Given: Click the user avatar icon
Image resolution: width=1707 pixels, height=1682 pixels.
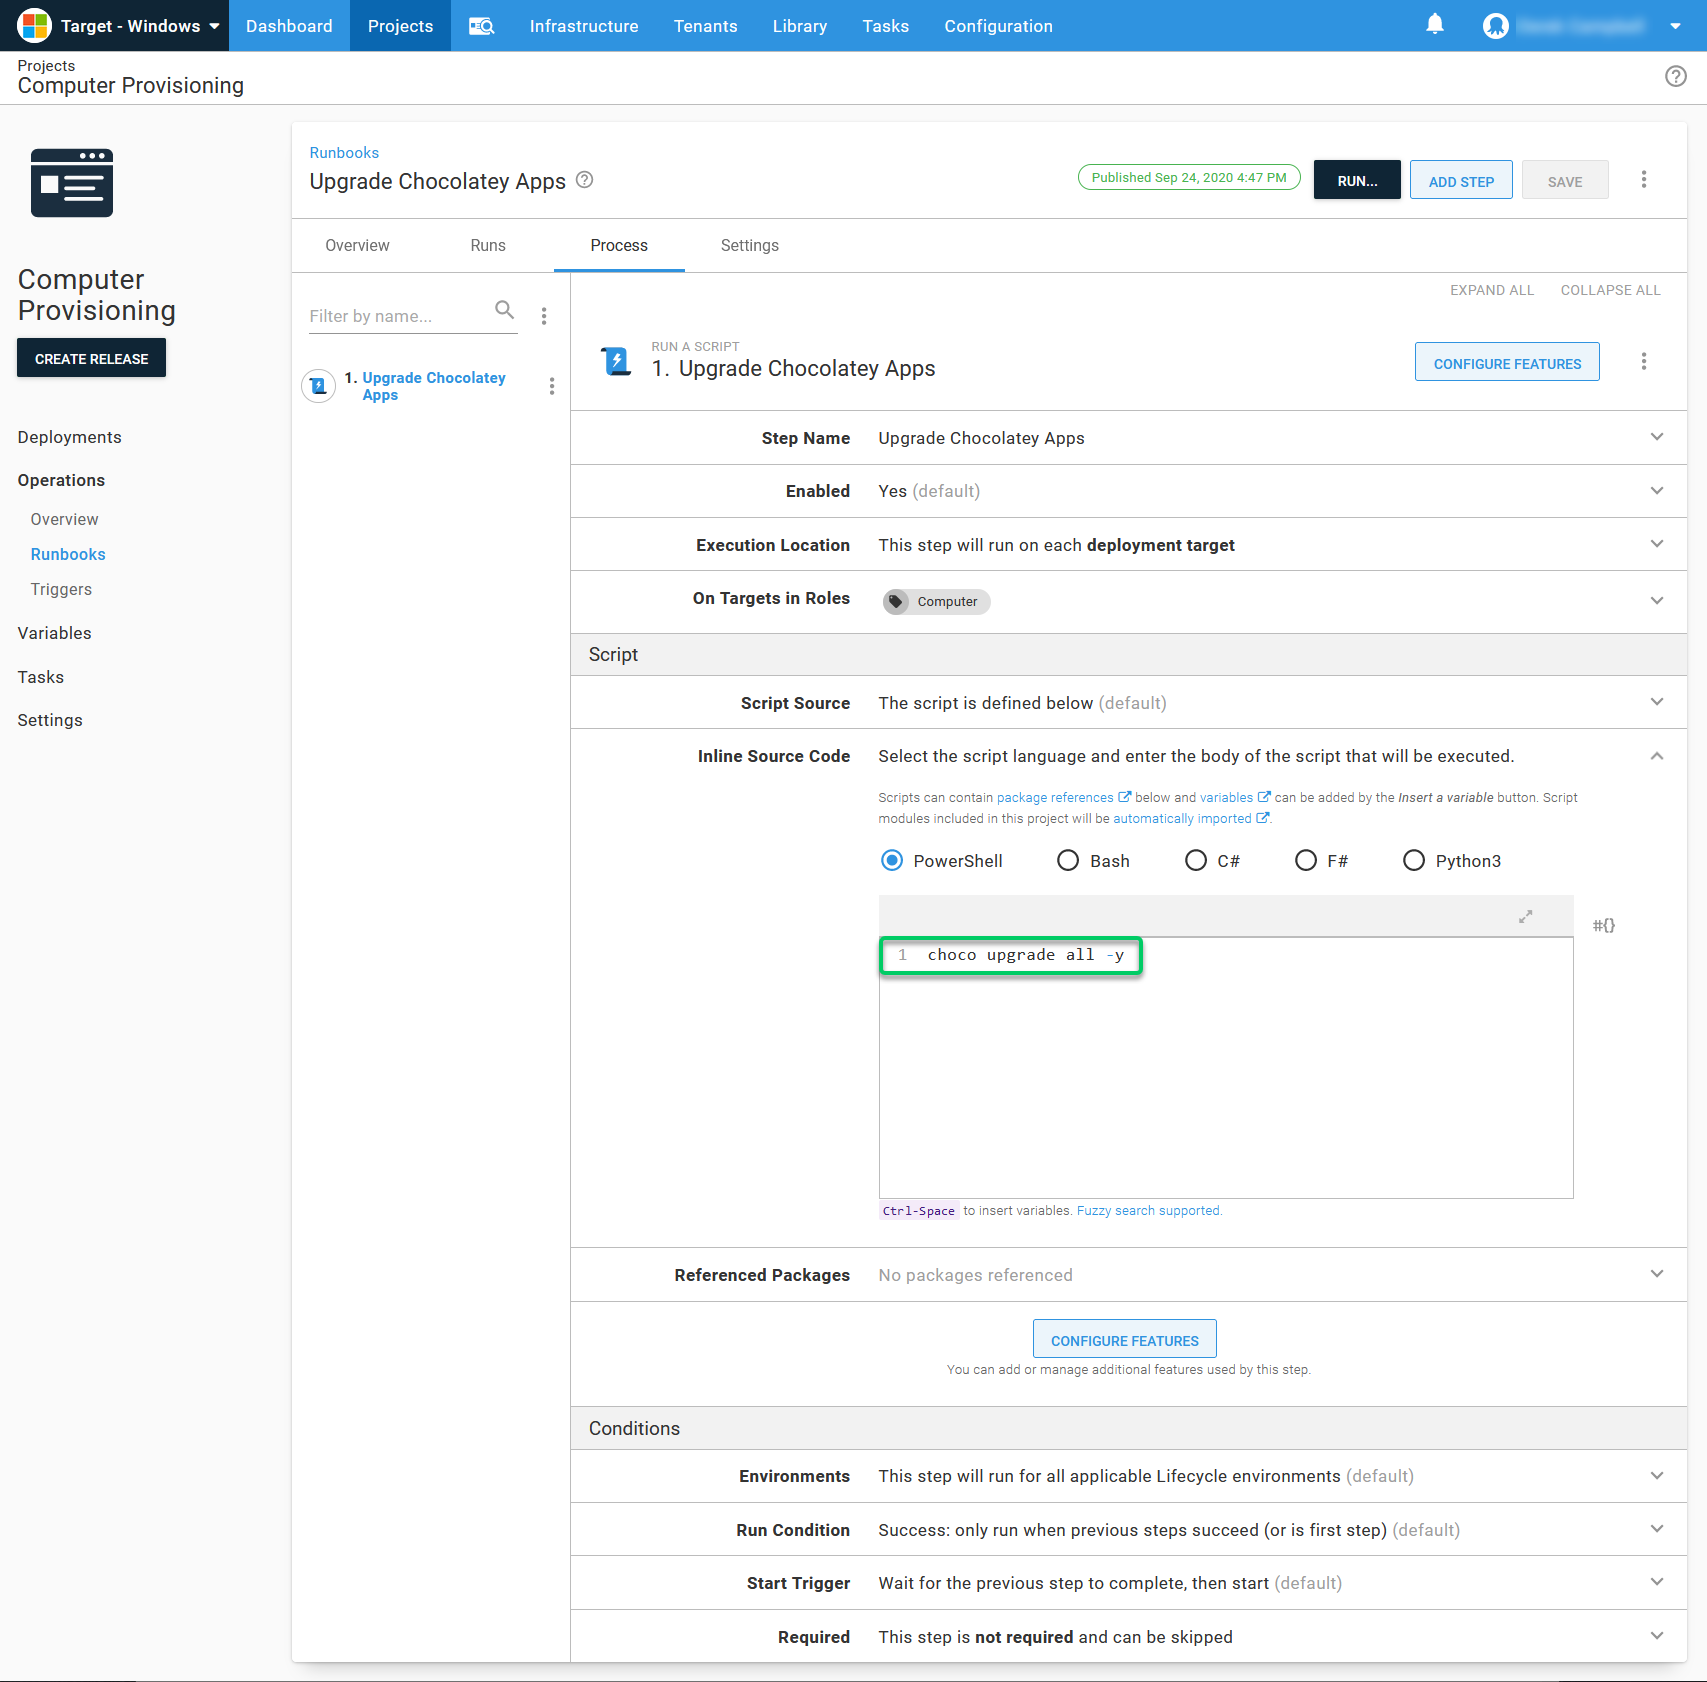Looking at the screenshot, I should click(1495, 26).
